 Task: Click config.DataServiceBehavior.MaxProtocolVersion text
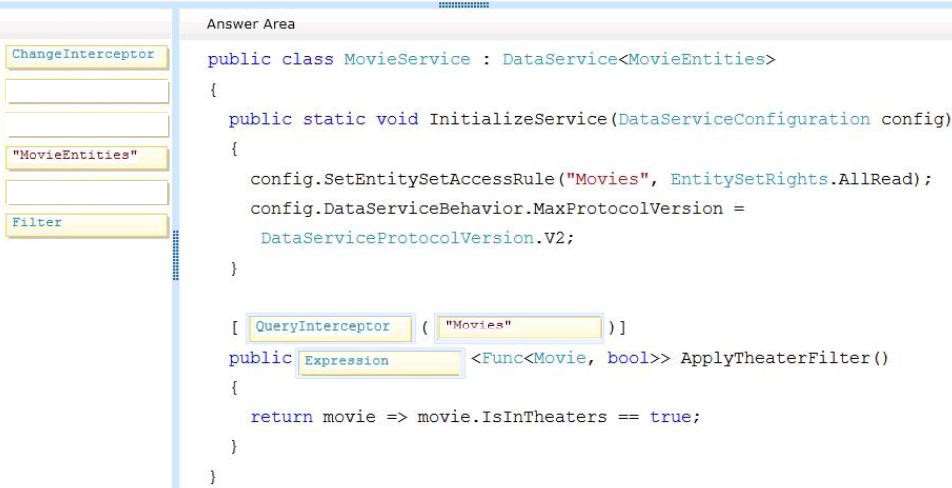click(486, 209)
